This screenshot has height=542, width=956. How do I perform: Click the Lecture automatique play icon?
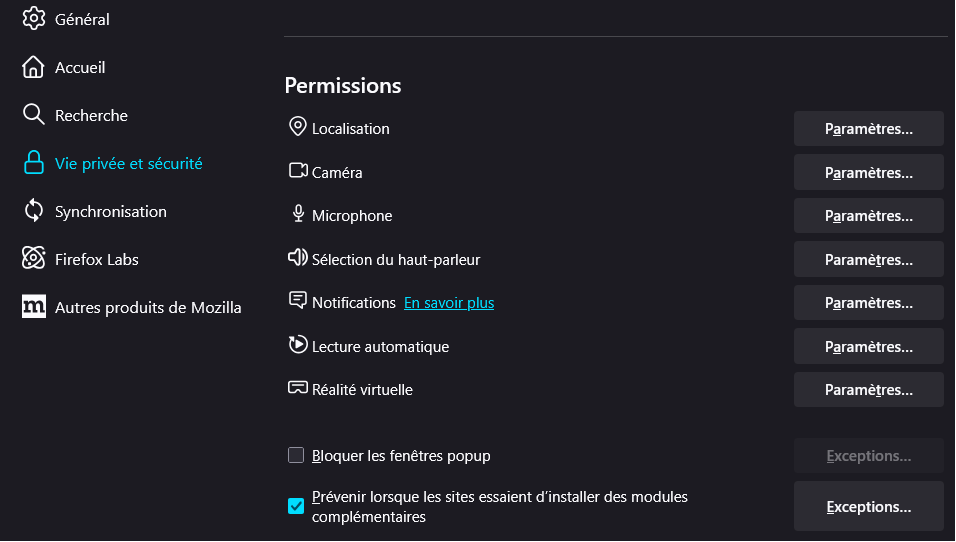click(298, 344)
